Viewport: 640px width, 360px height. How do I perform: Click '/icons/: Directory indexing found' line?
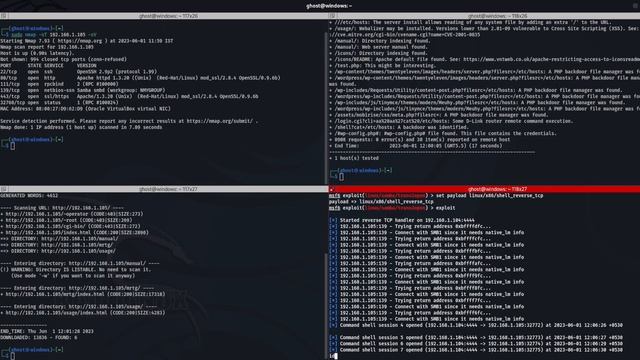[378, 53]
